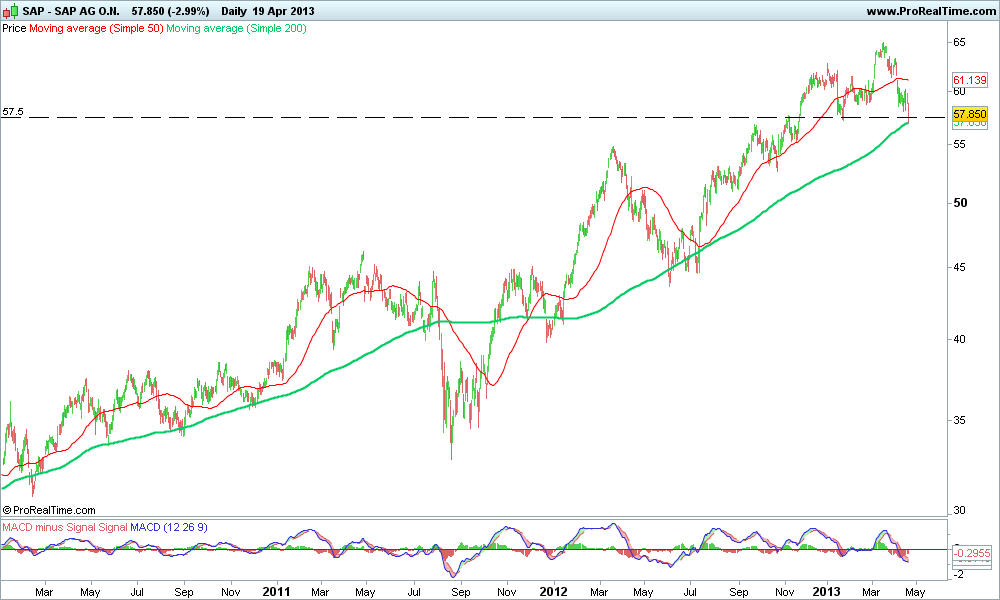
Task: Click the 57.5 horizontal line label
Action: pyautogui.click(x=13, y=112)
